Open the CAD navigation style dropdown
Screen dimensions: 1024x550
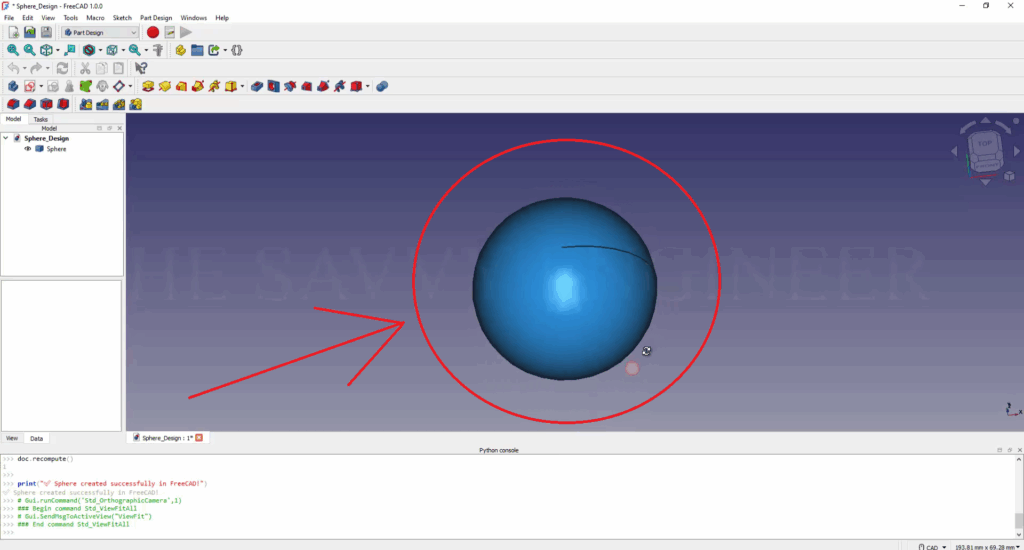(x=935, y=546)
